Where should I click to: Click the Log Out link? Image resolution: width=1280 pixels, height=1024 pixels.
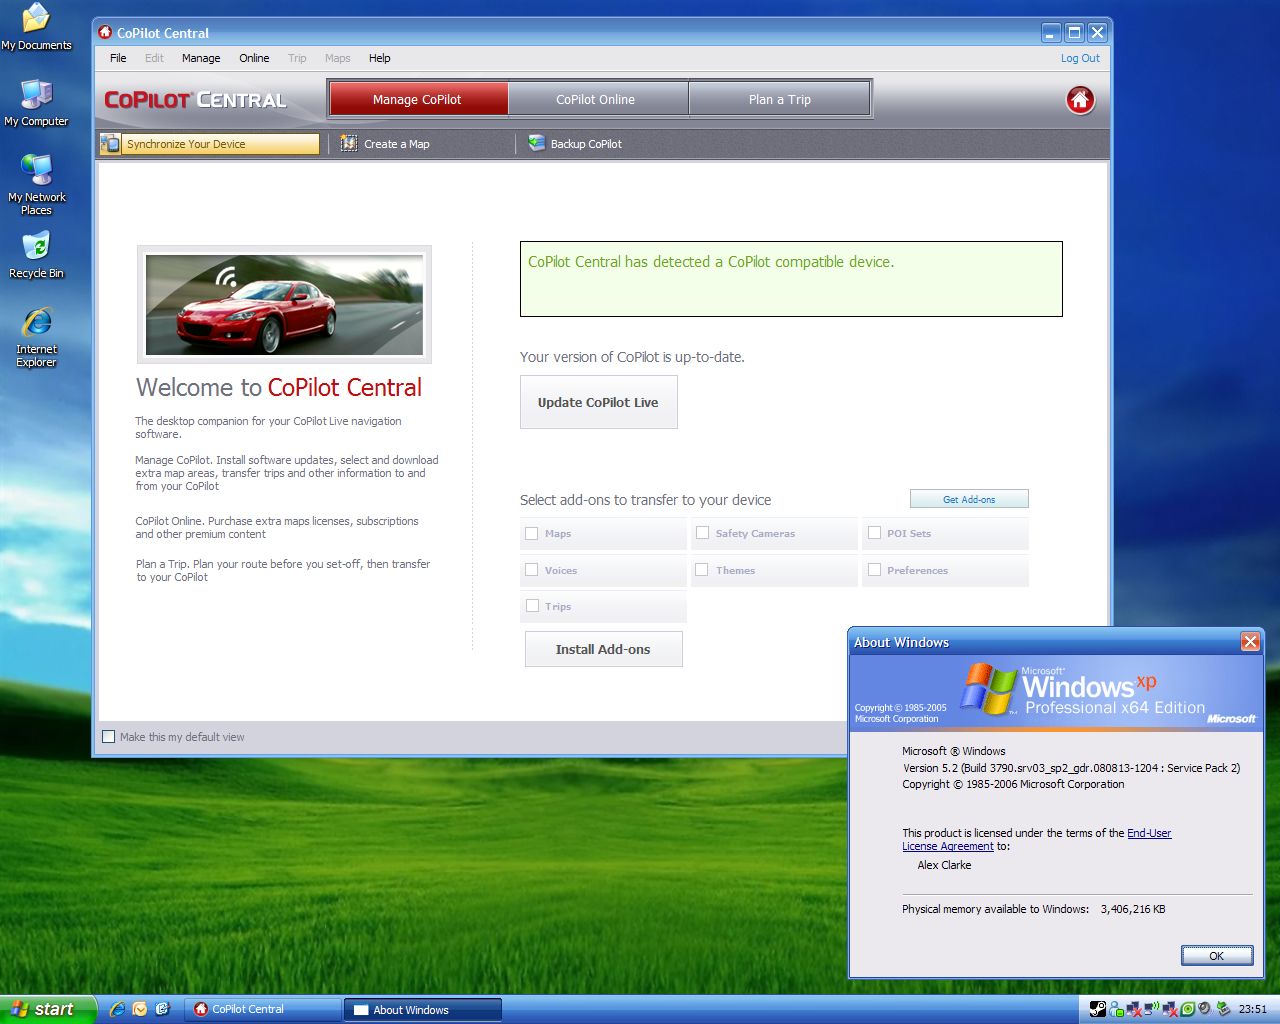click(x=1080, y=58)
